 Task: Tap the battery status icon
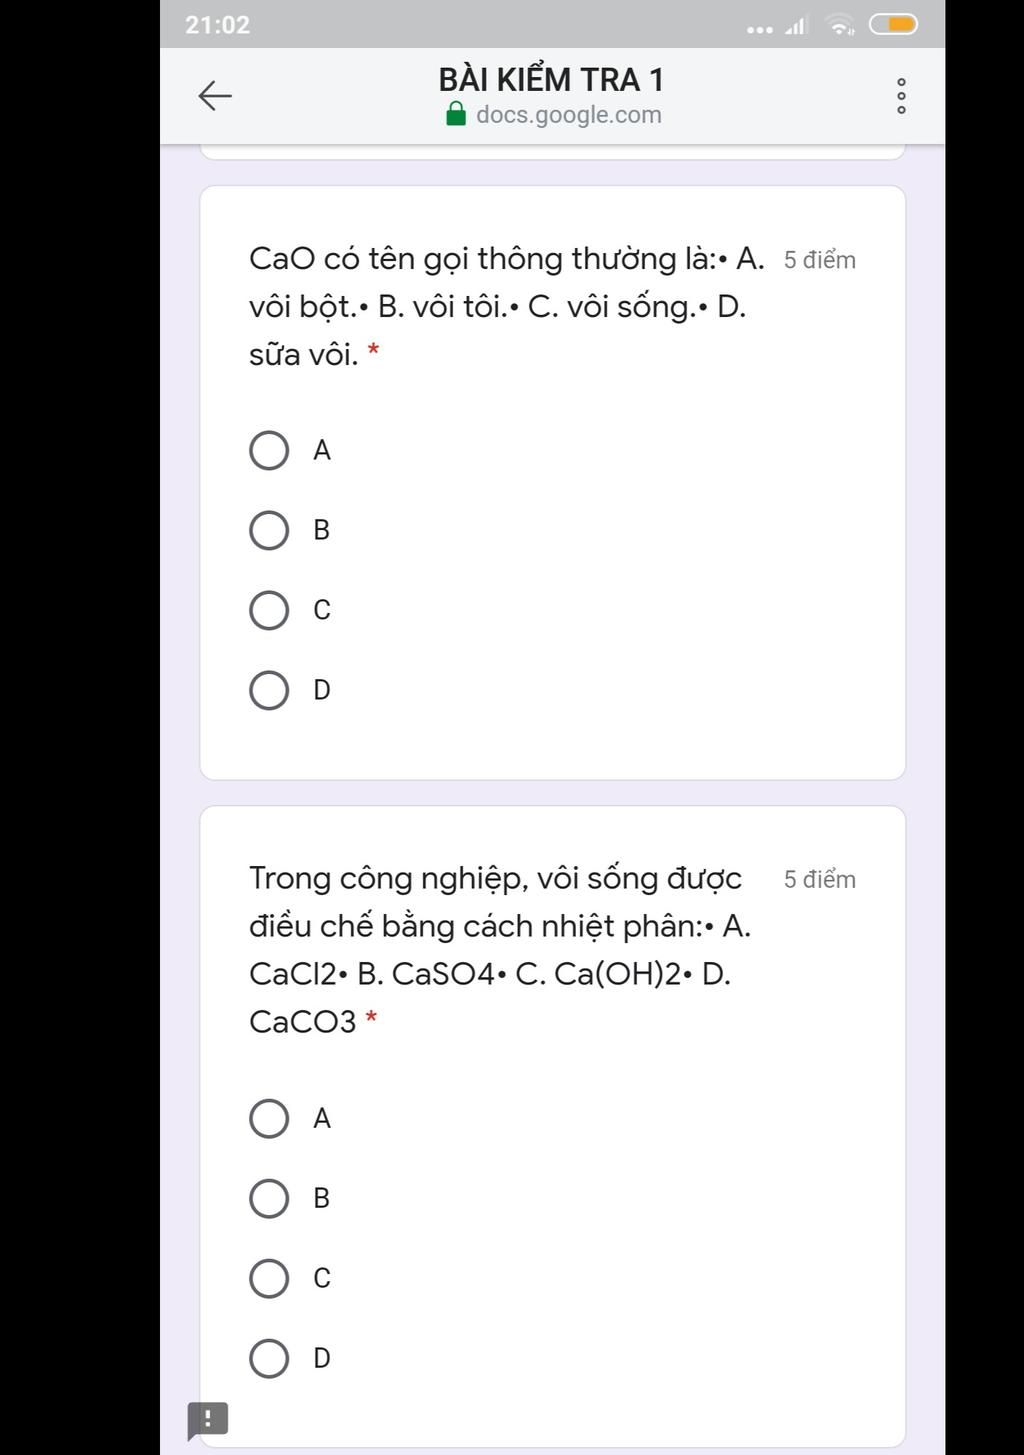[x=892, y=25]
